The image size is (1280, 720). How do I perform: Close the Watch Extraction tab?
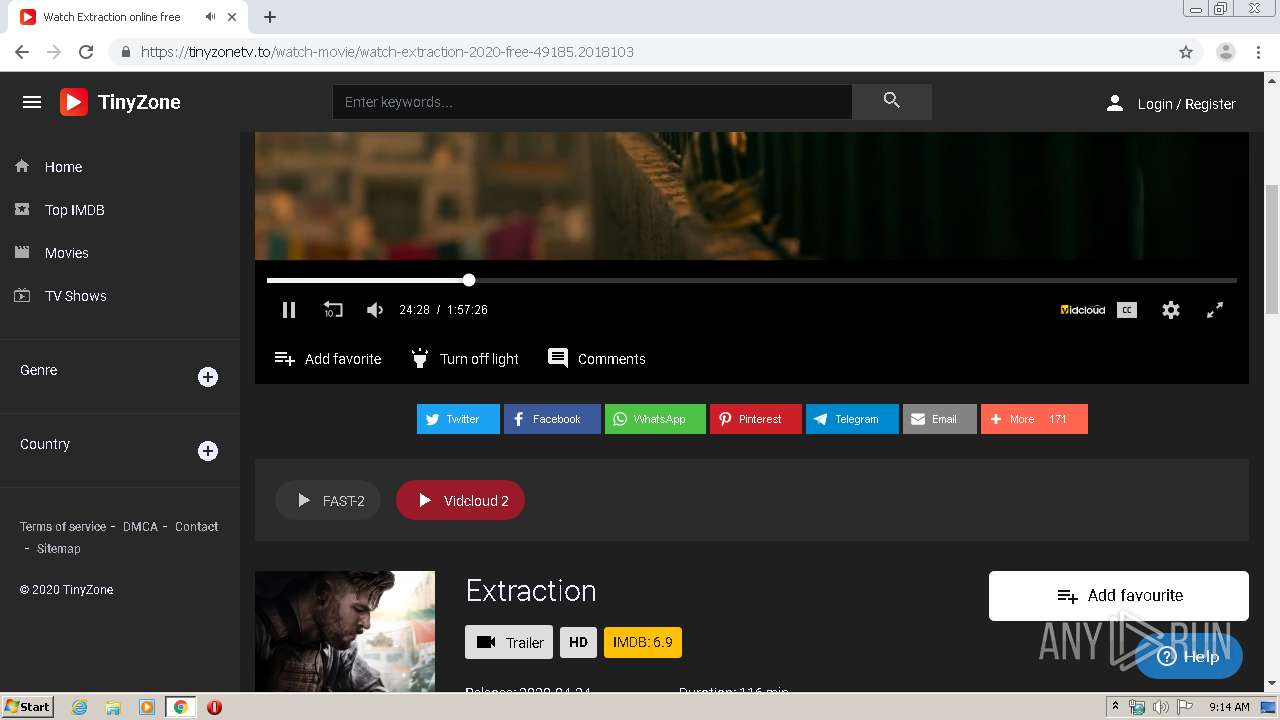click(x=234, y=17)
